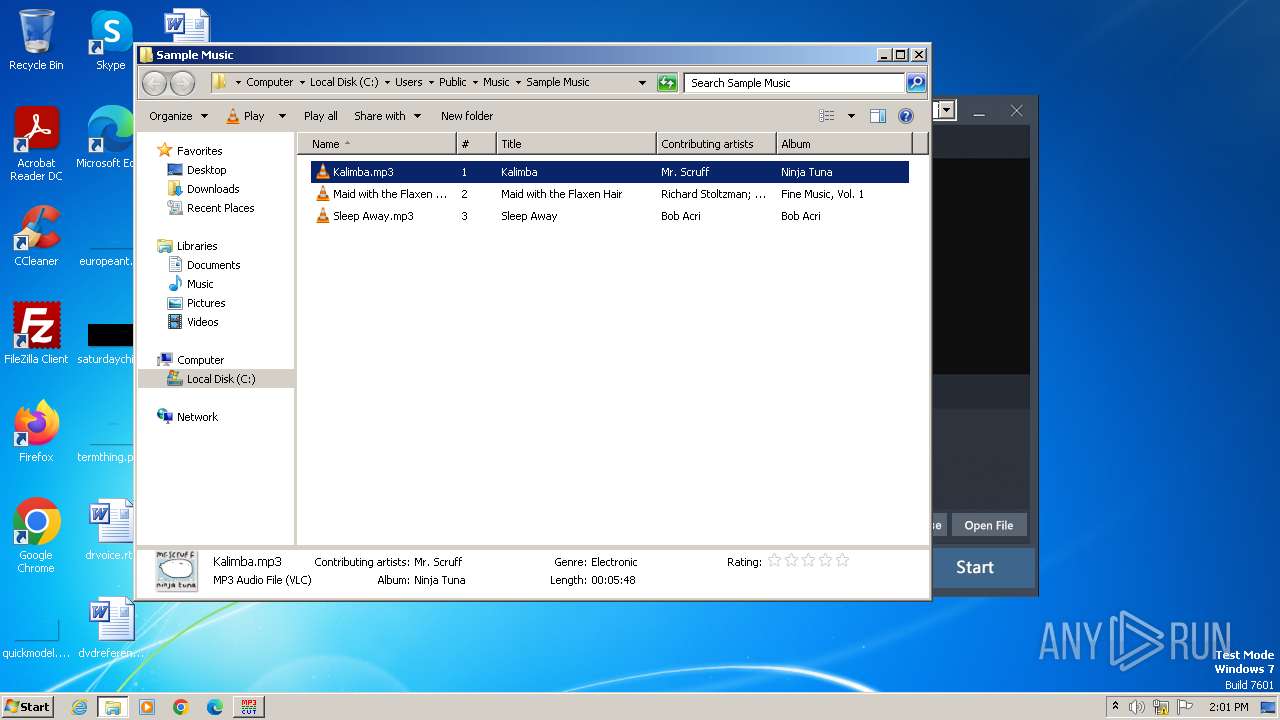Click the clock showing 2:01 PM
The height and width of the screenshot is (720, 1280).
click(1229, 707)
